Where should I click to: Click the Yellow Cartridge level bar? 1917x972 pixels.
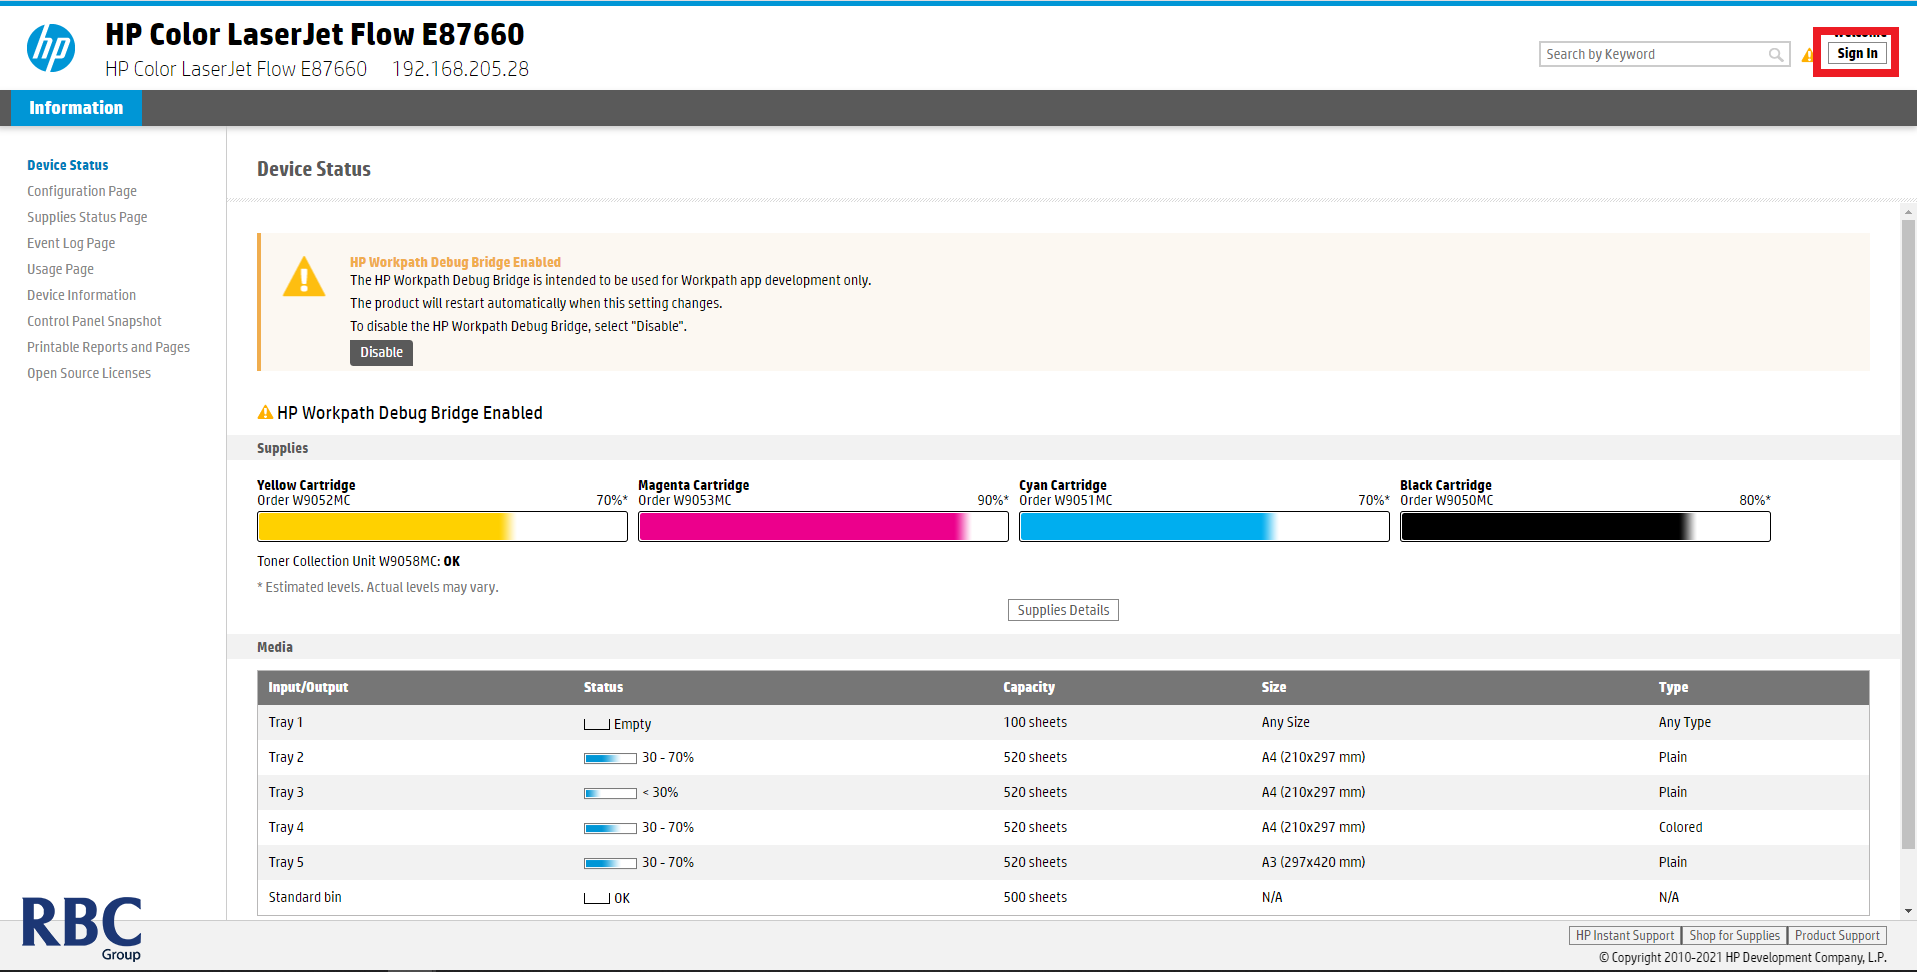click(442, 526)
